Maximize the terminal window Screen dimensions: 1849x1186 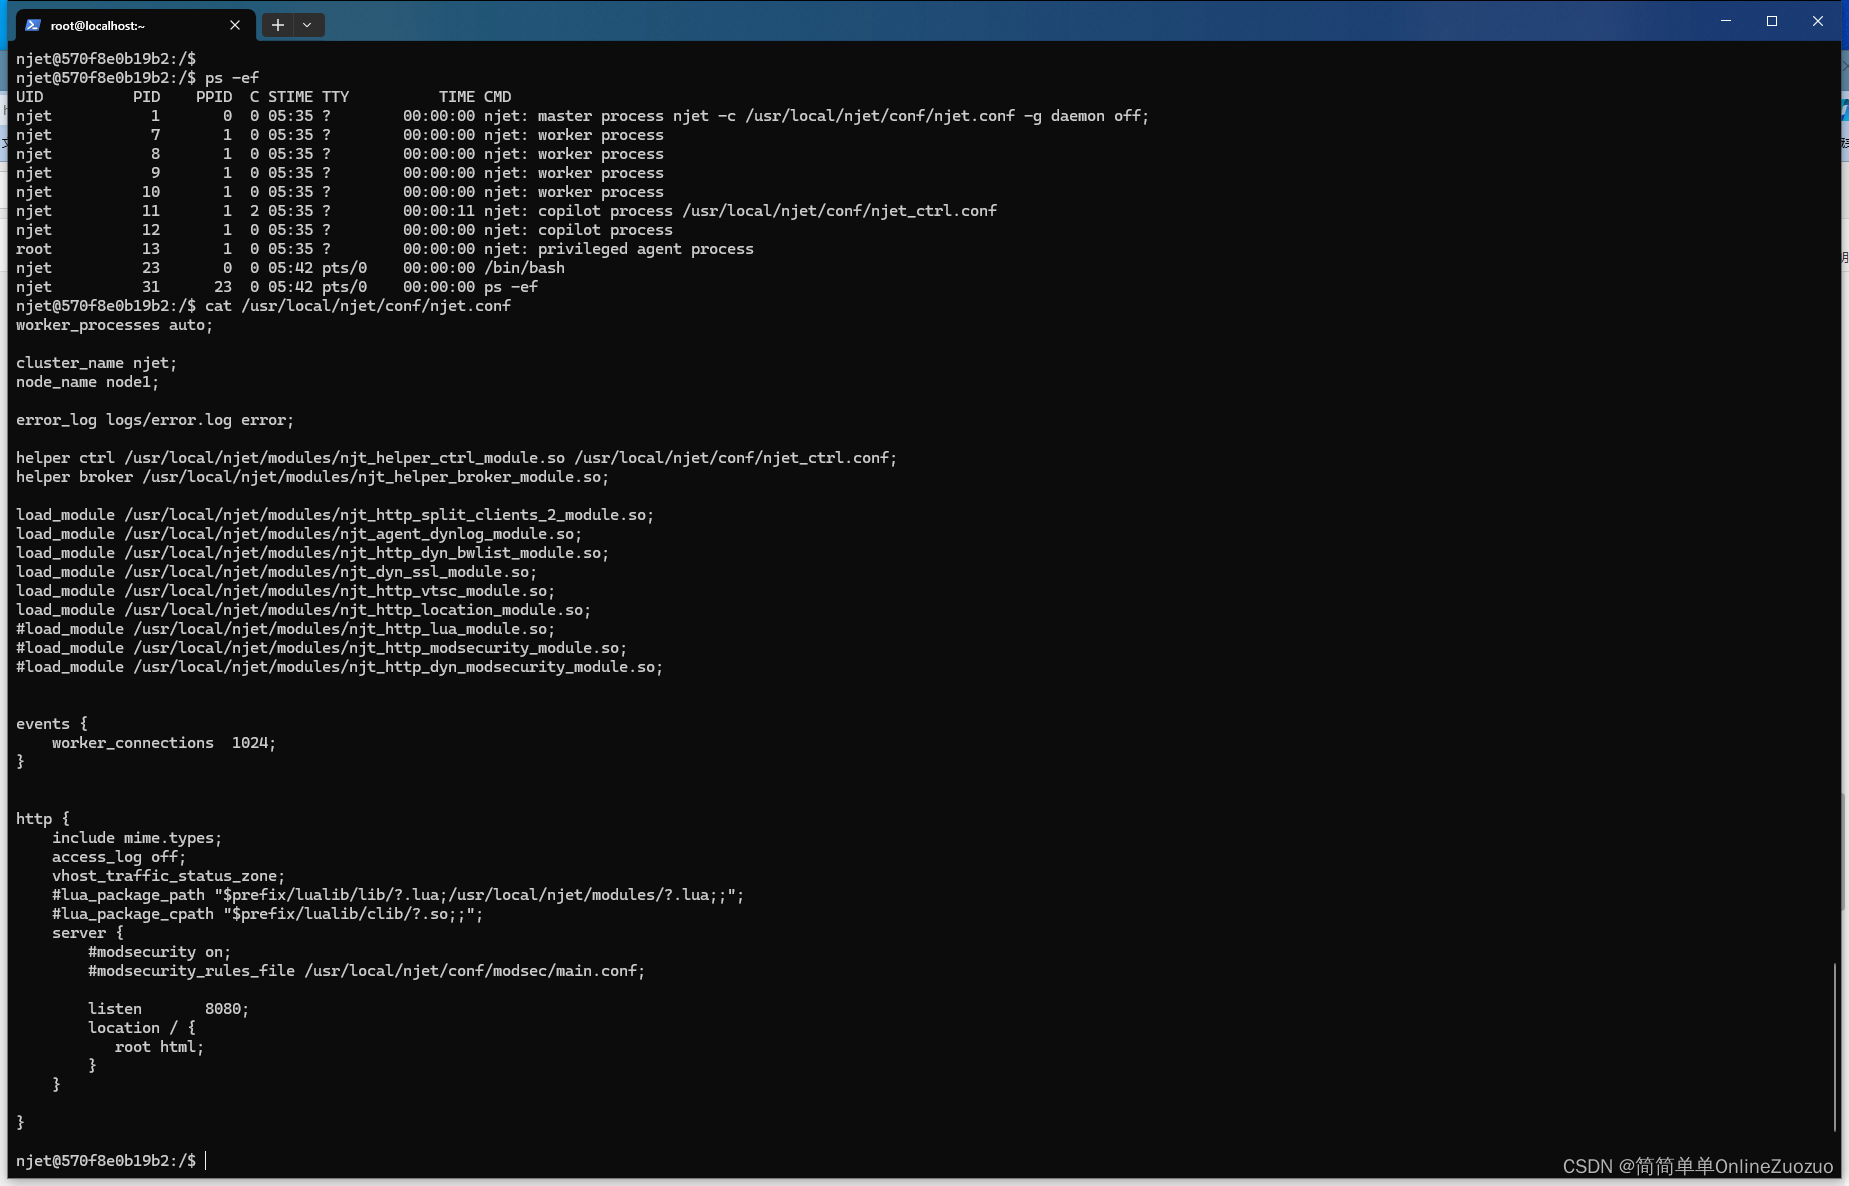[1772, 21]
